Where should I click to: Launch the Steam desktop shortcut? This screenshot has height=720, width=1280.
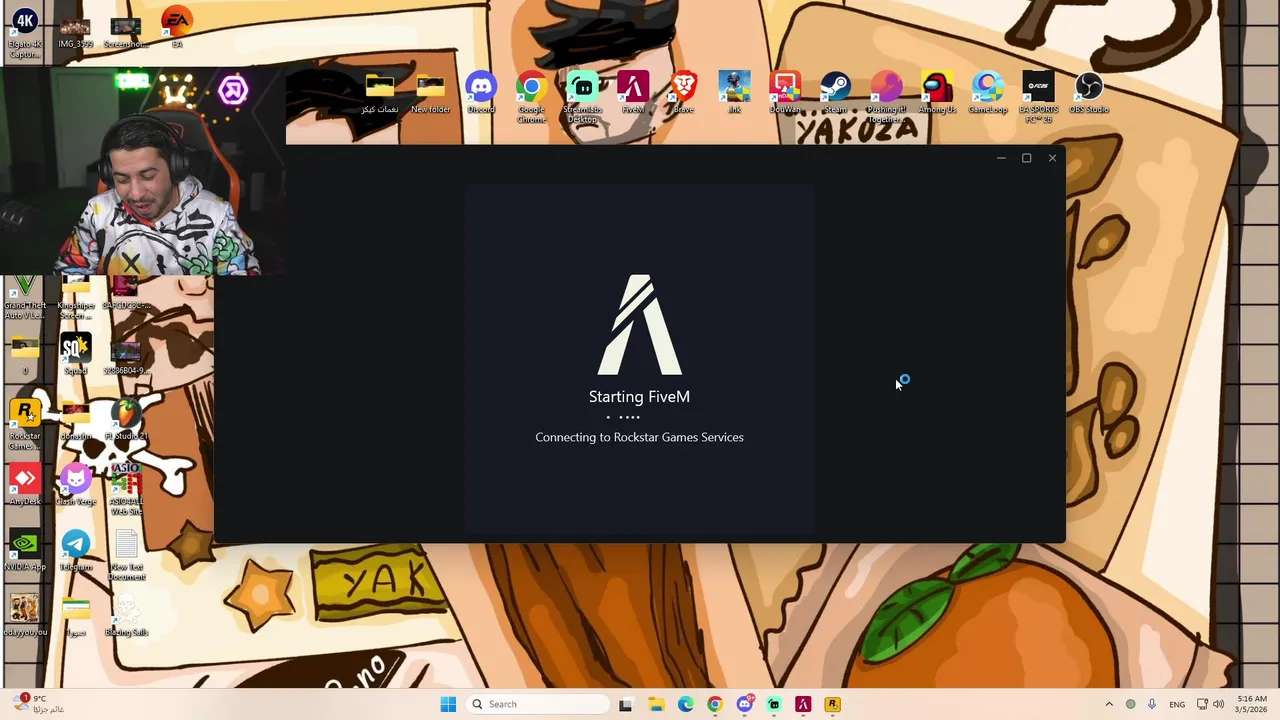click(835, 93)
